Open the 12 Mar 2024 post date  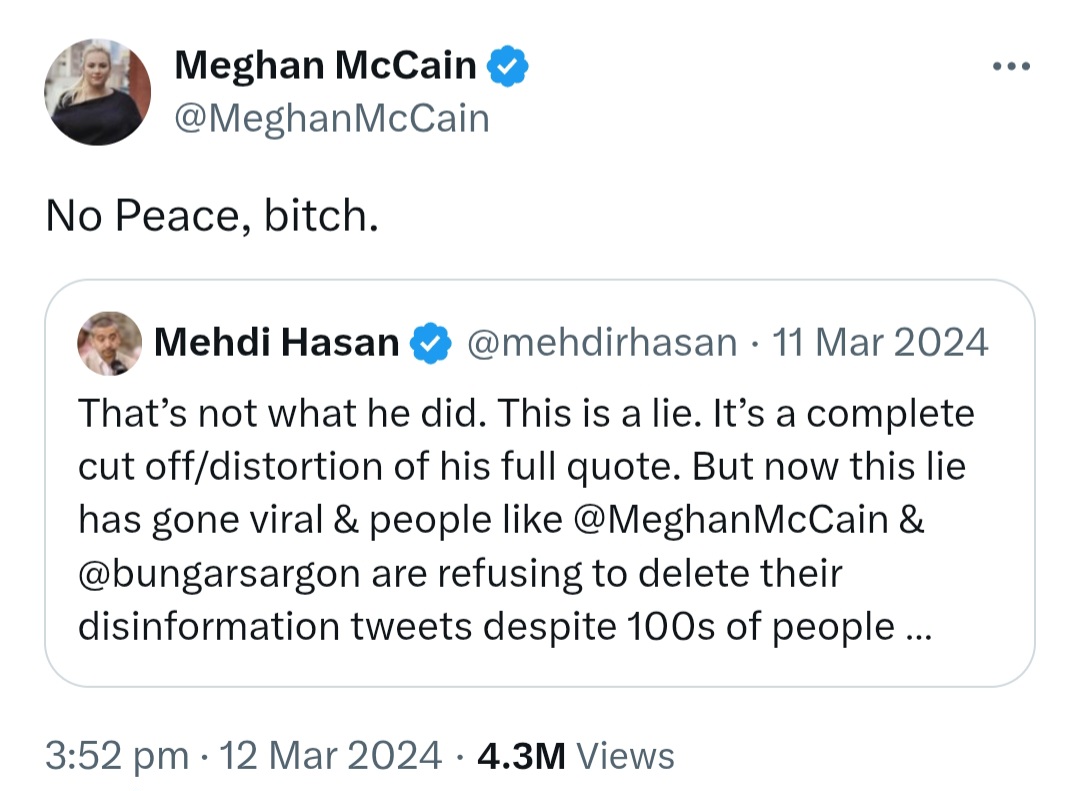coord(330,756)
